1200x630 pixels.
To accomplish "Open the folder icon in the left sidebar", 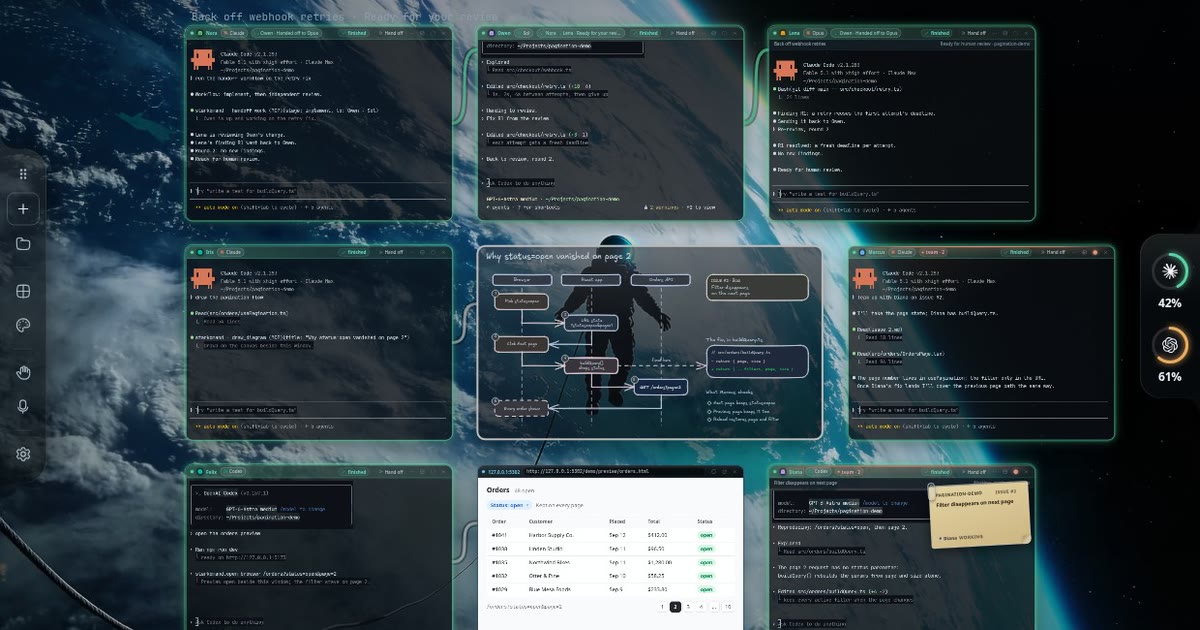I will 23,244.
